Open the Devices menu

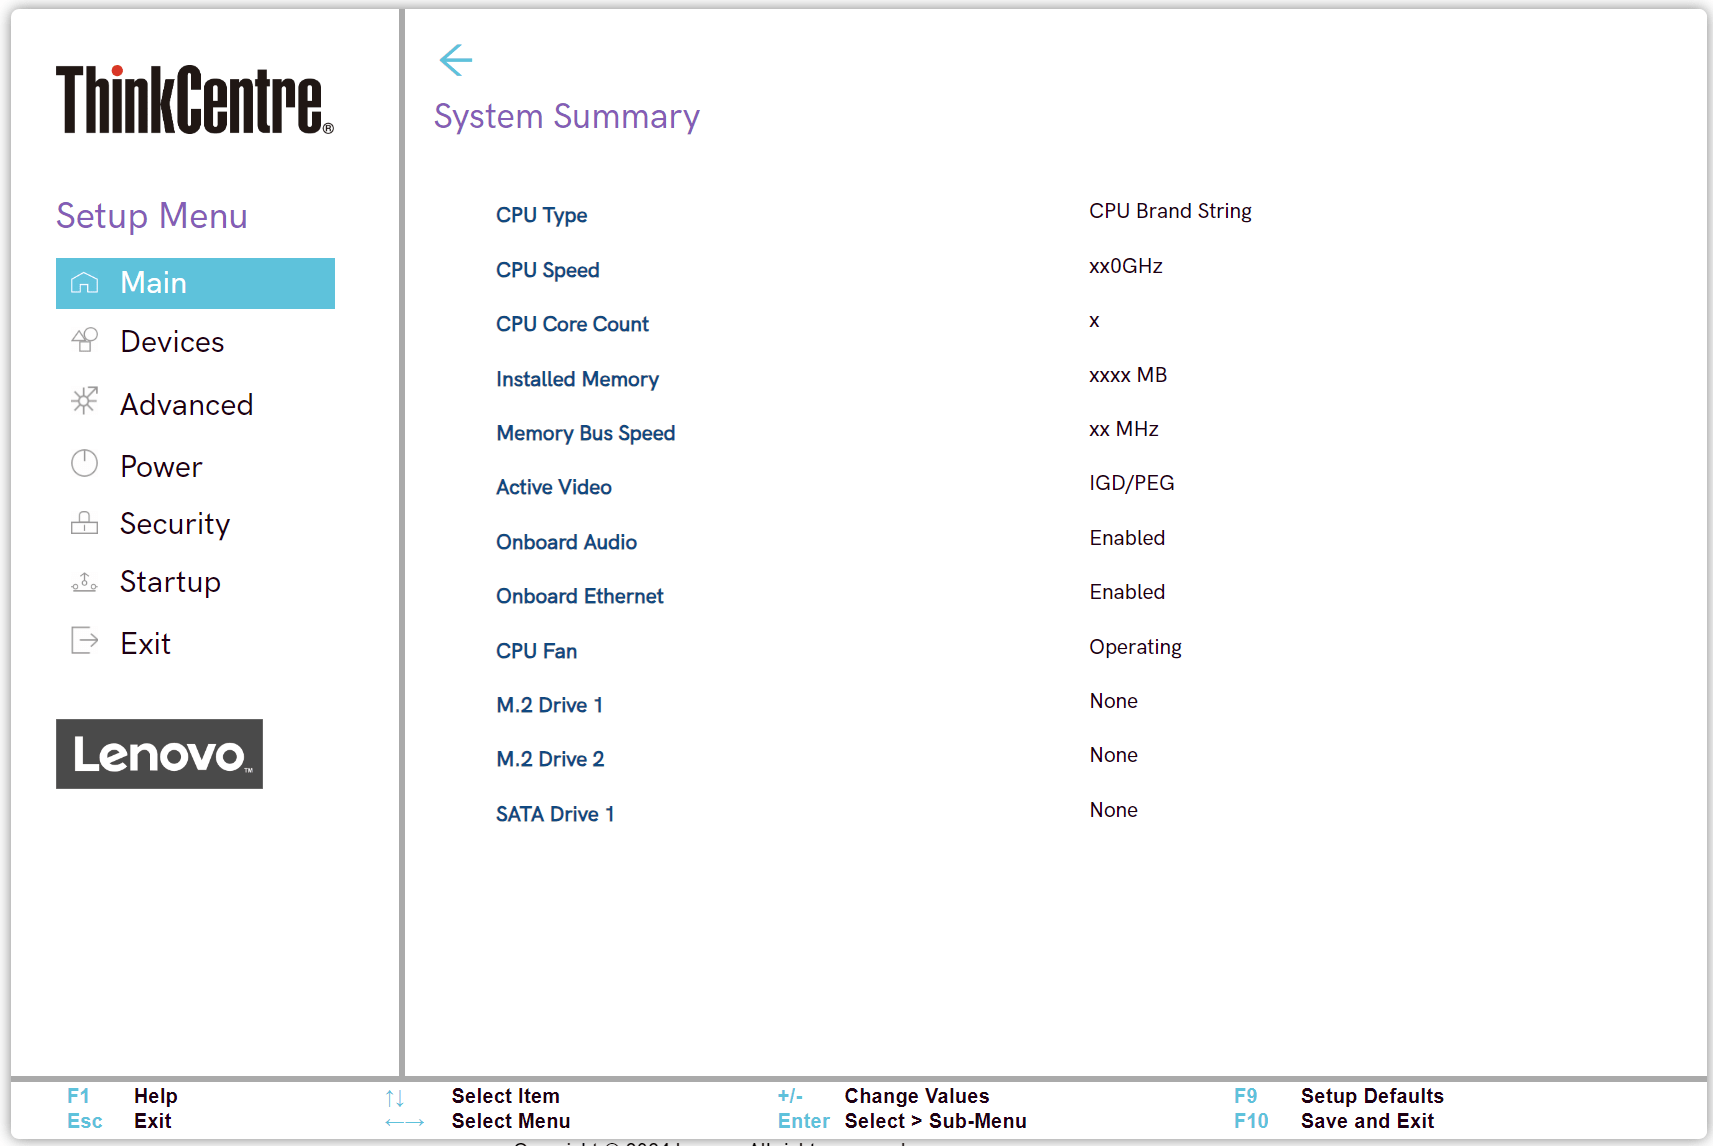click(172, 342)
